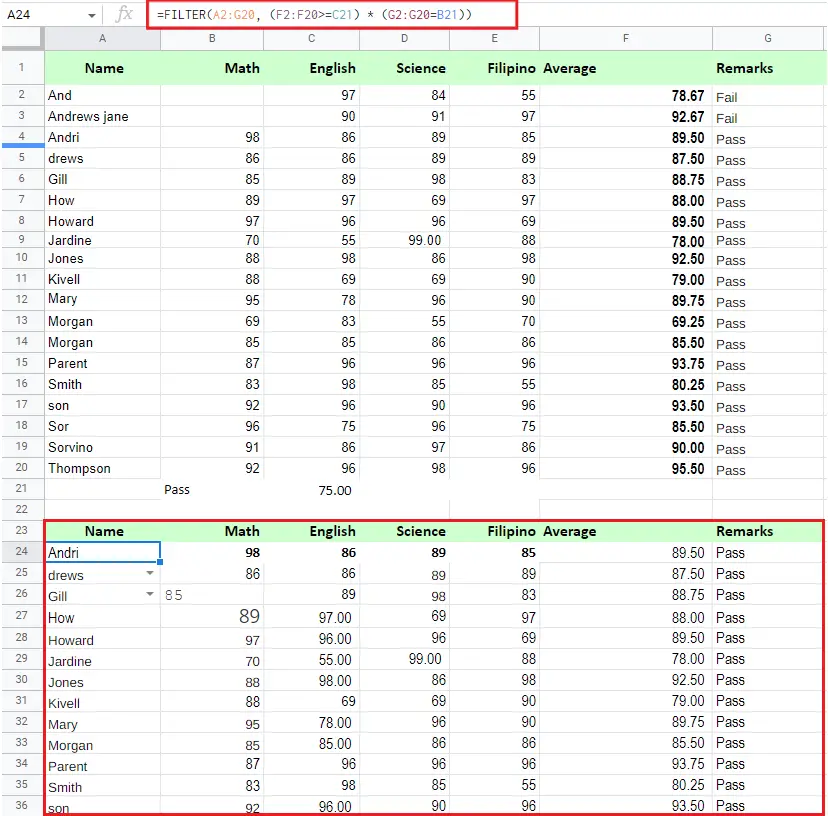Click the cell 'Mary' in row 12
The width and height of the screenshot is (828, 816).
102,299
